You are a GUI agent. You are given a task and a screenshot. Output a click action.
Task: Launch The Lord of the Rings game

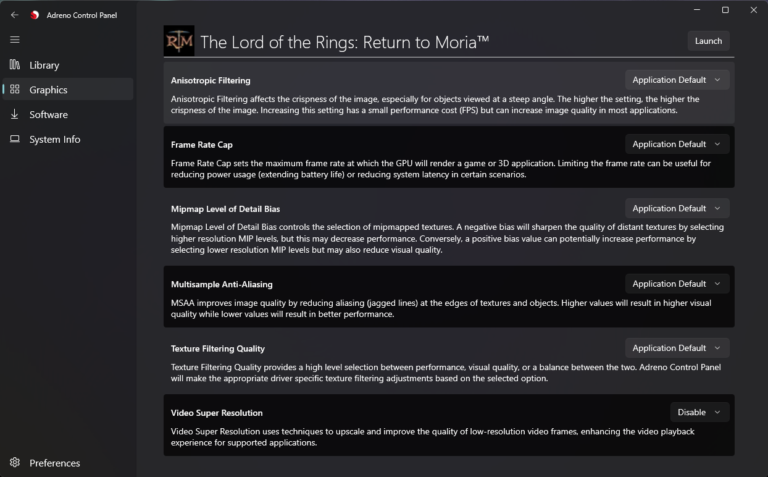pyautogui.click(x=708, y=41)
